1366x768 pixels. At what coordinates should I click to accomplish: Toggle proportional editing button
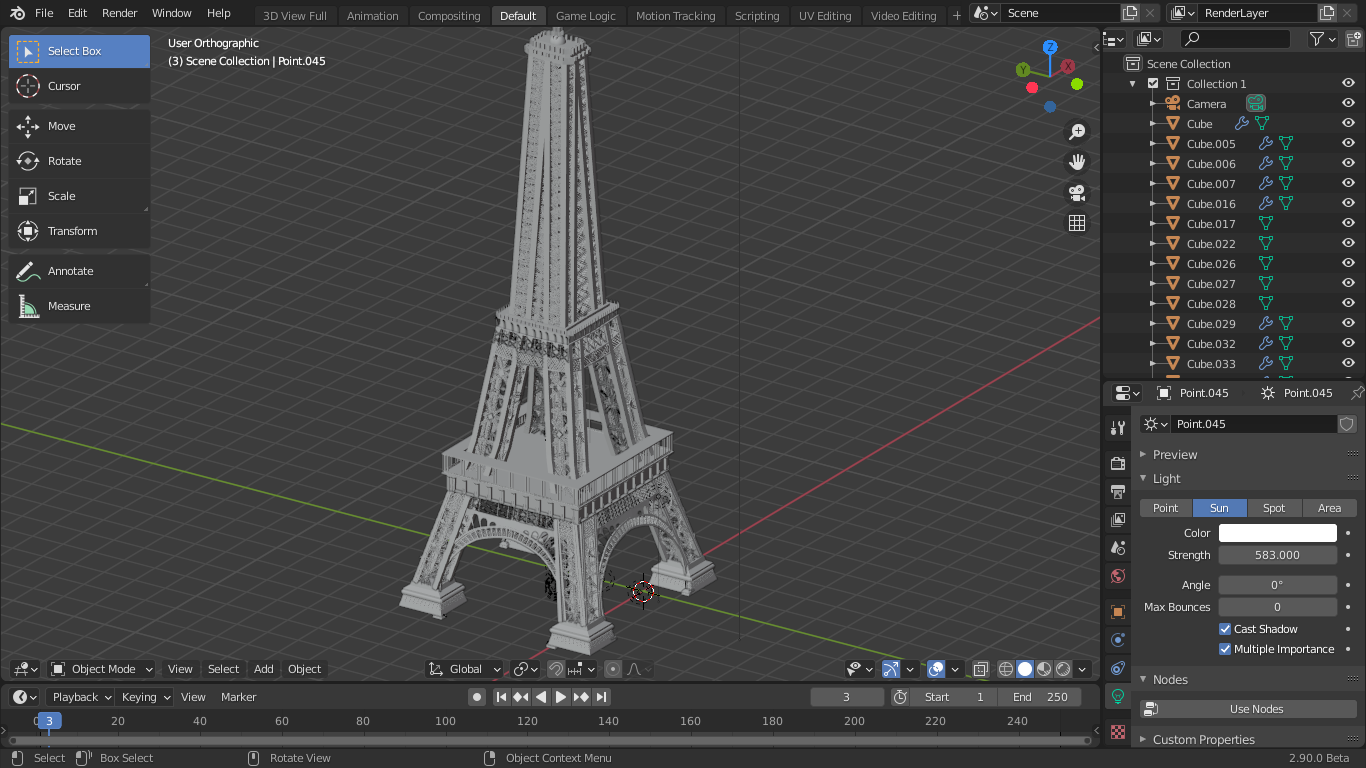tap(613, 669)
